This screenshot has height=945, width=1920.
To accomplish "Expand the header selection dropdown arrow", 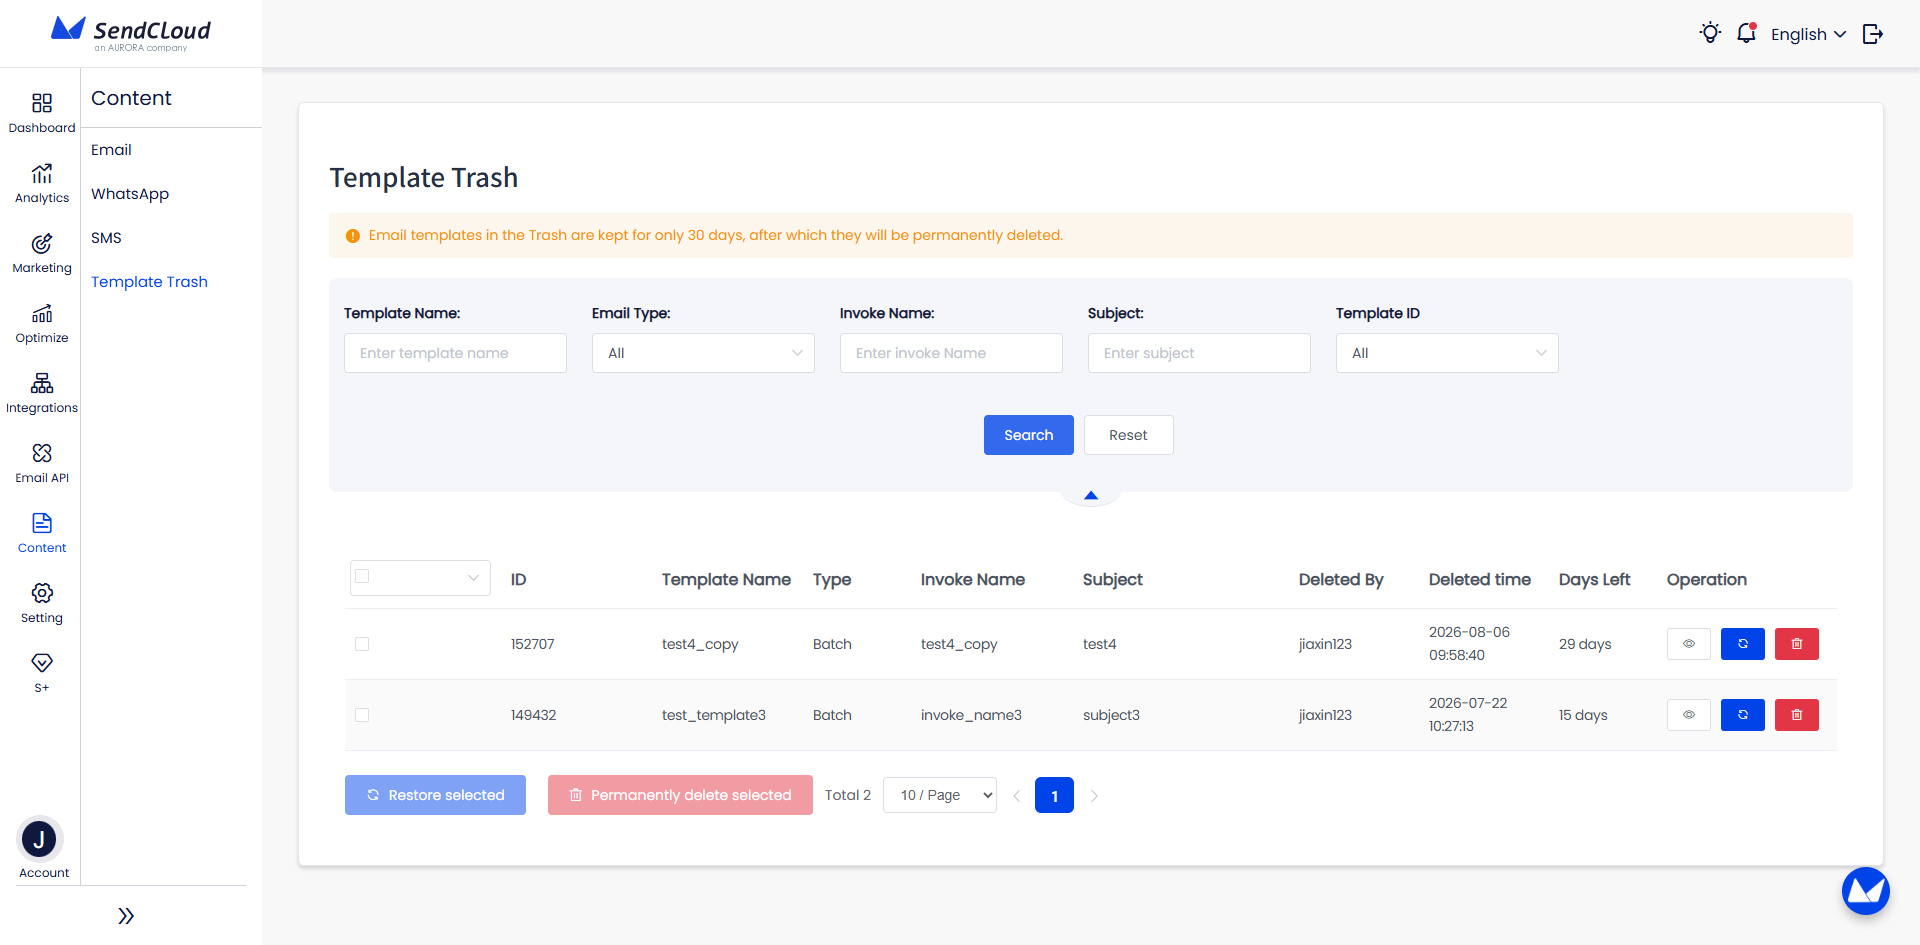I will pos(473,578).
